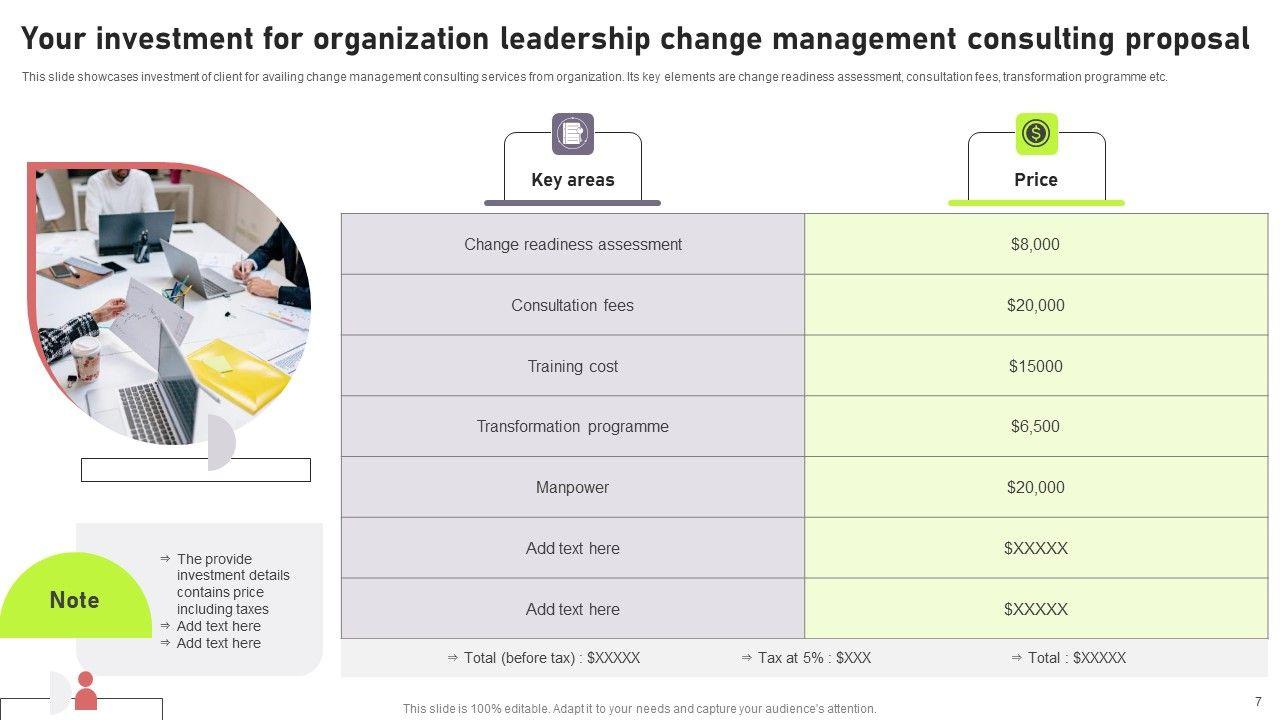Click the Total (before tax) text
Image resolution: width=1280 pixels, height=720 pixels.
544,658
